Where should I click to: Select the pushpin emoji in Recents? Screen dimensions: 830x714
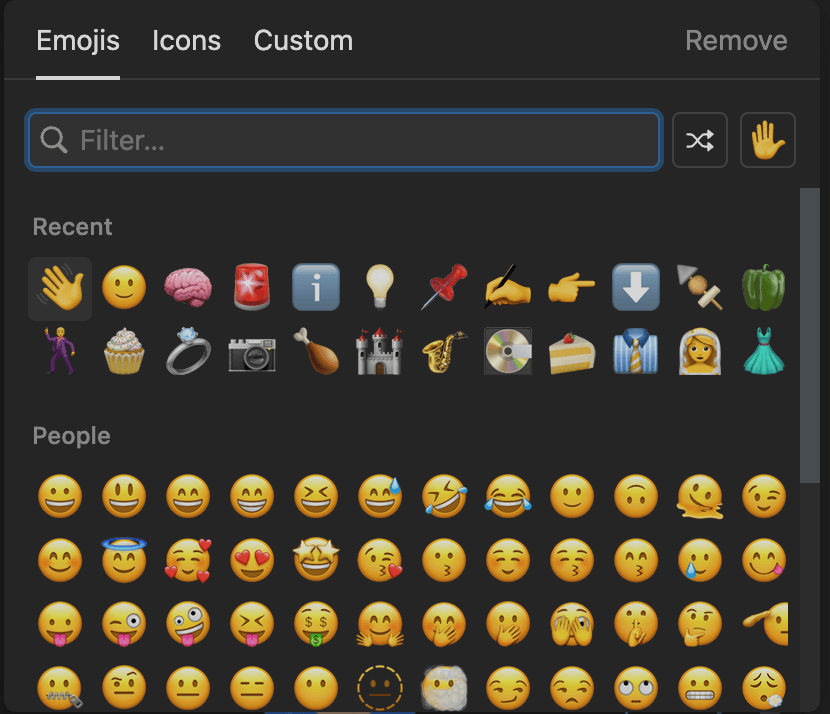(x=444, y=287)
